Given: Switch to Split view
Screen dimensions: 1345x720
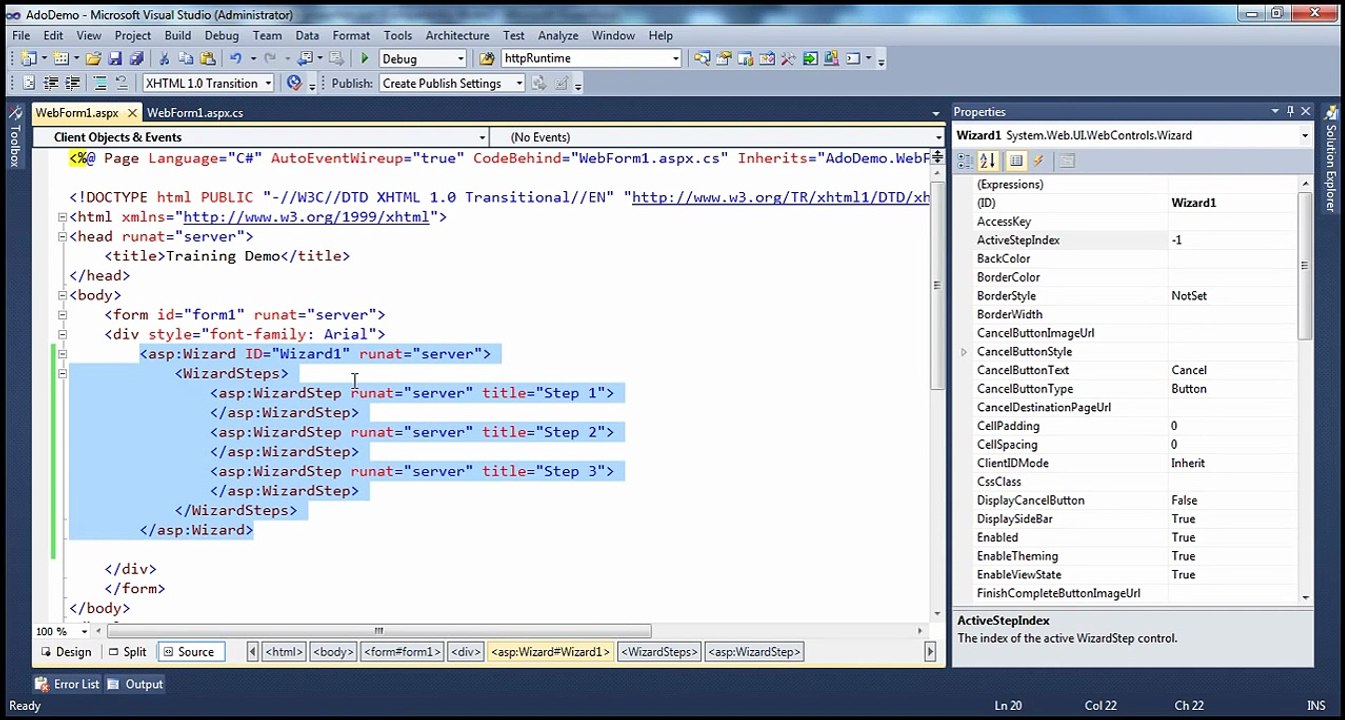Looking at the screenshot, I should coord(127,652).
